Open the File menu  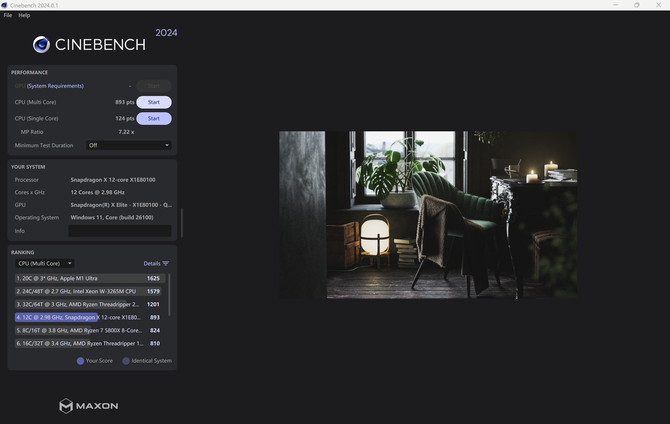coord(8,15)
